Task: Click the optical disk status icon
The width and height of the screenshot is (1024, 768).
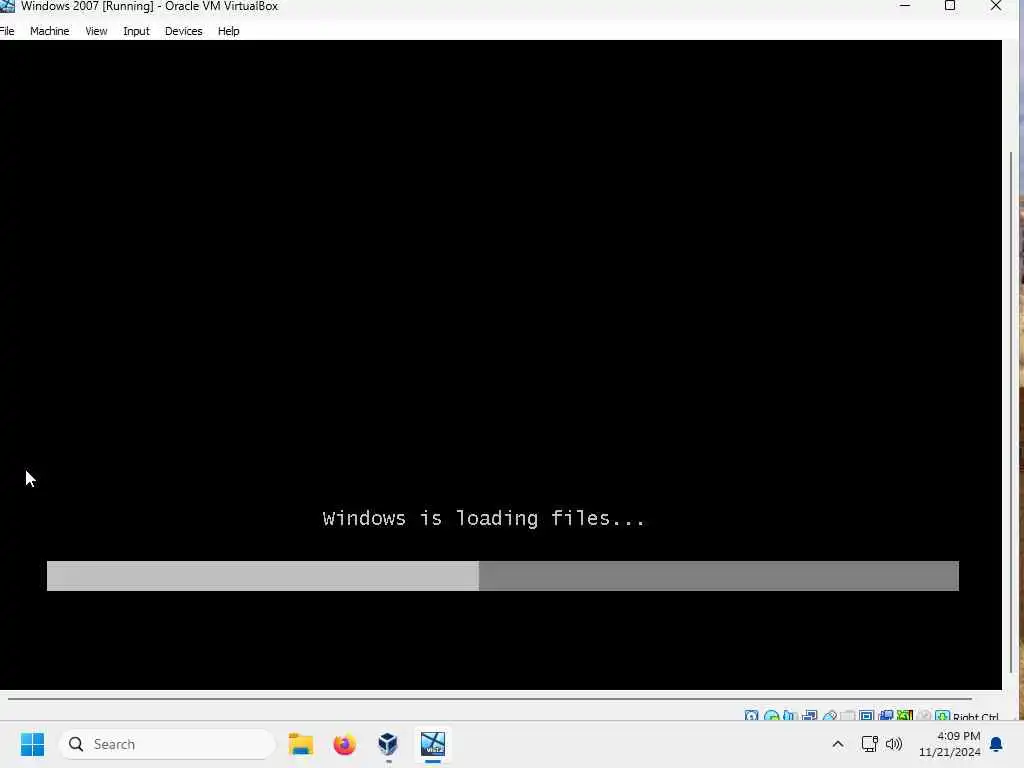Action: 771,716
